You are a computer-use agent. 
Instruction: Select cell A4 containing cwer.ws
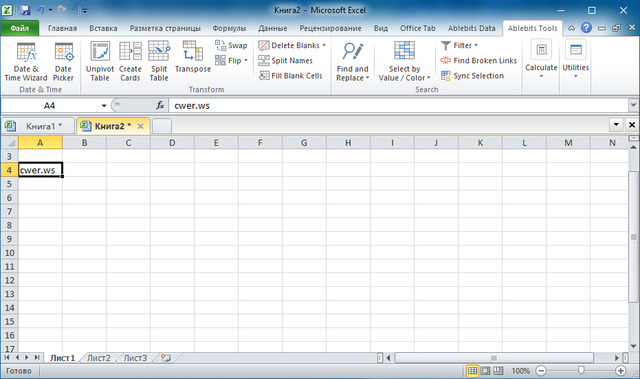(x=40, y=170)
